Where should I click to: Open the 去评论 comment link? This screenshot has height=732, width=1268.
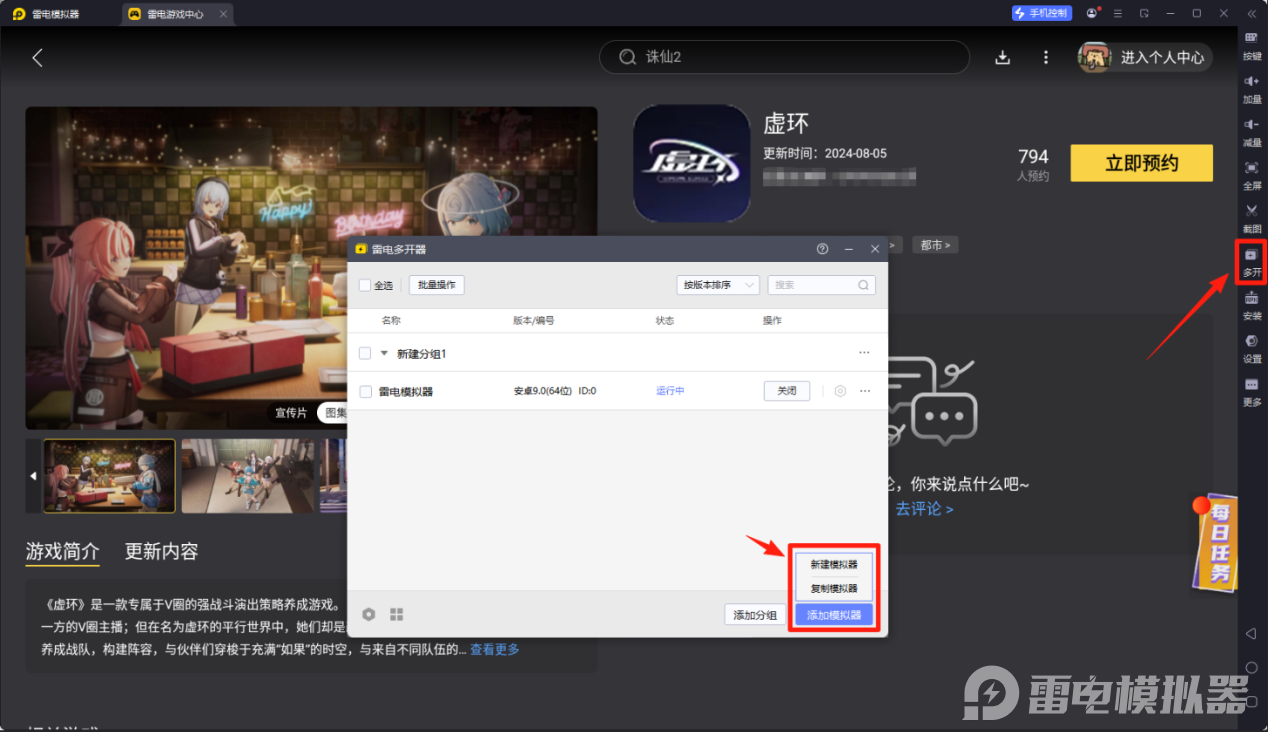tap(923, 509)
